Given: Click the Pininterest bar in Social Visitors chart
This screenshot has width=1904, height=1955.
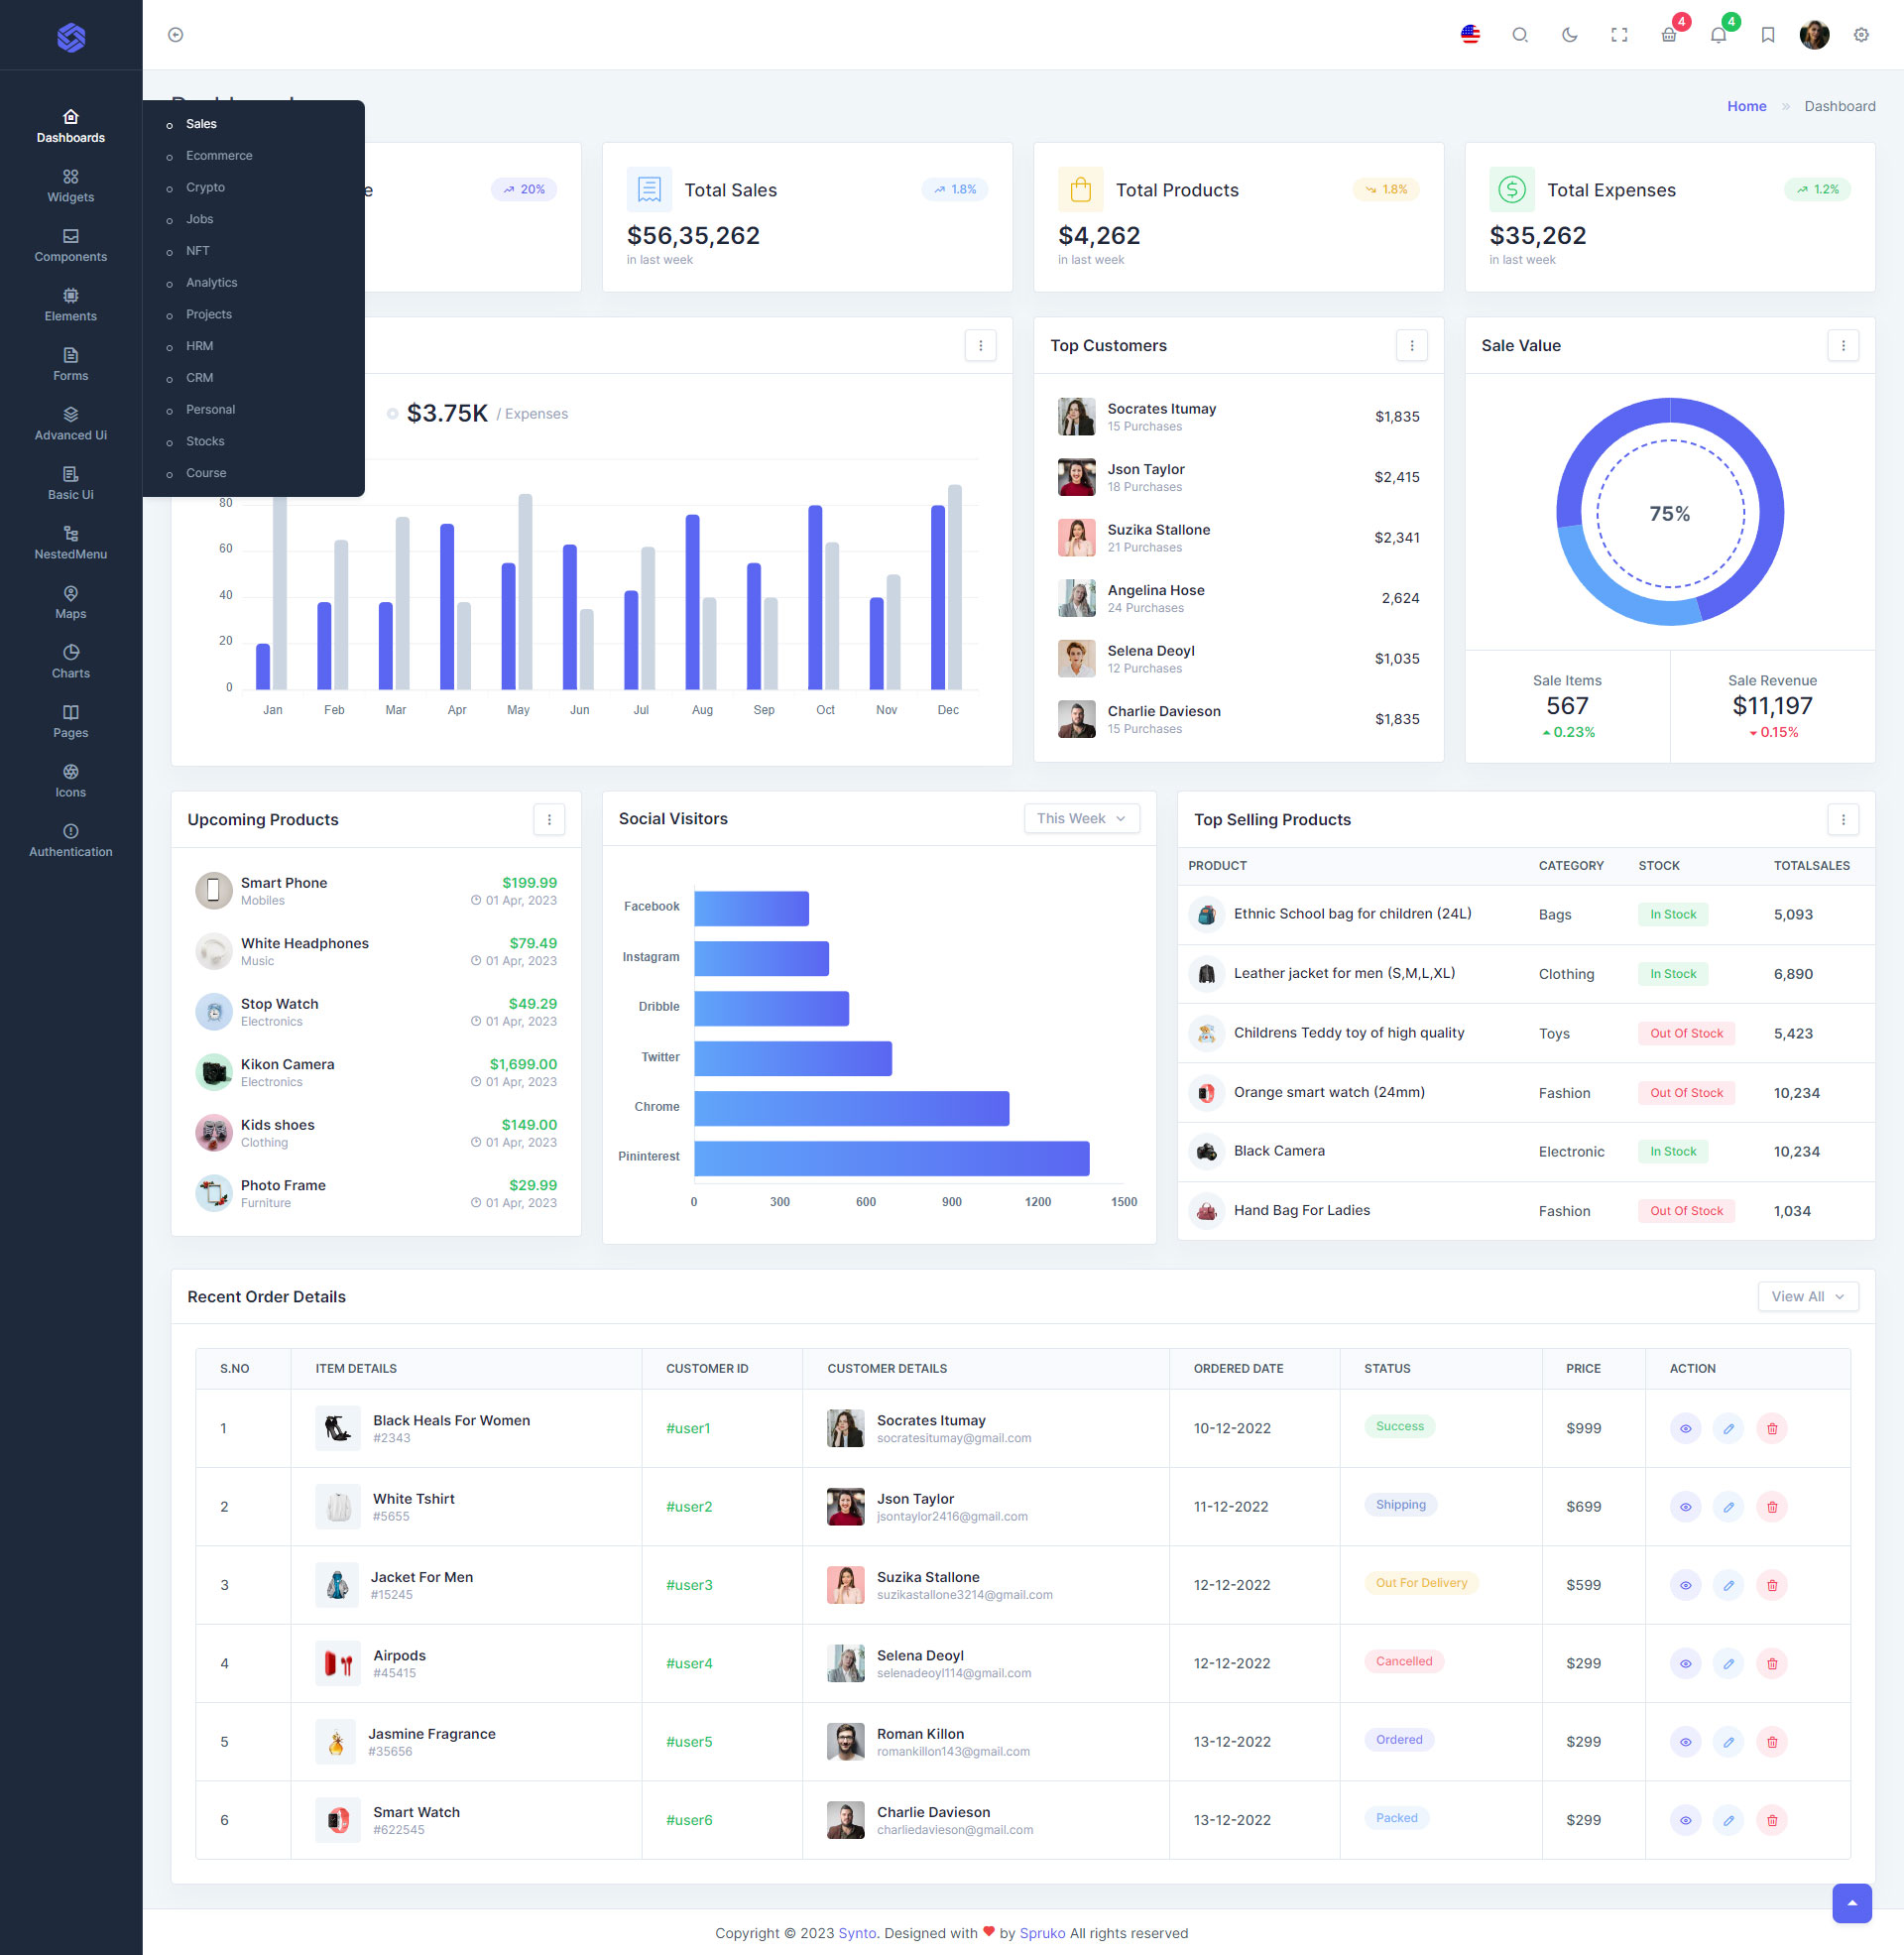Looking at the screenshot, I should (x=891, y=1157).
